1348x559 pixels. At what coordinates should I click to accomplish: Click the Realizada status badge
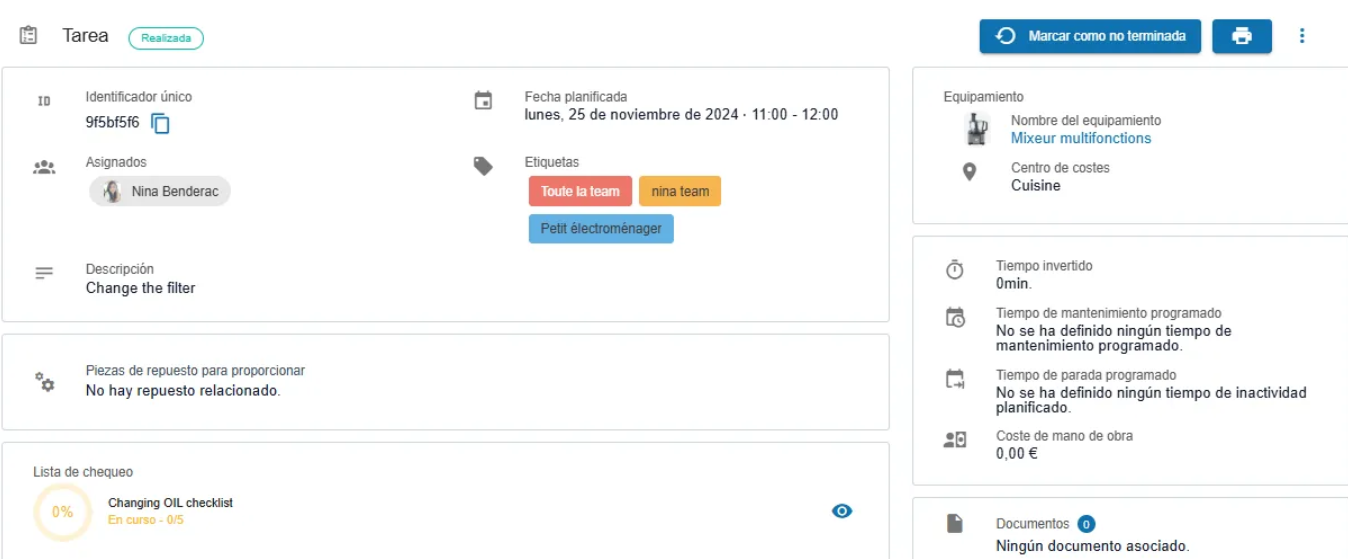tap(166, 38)
